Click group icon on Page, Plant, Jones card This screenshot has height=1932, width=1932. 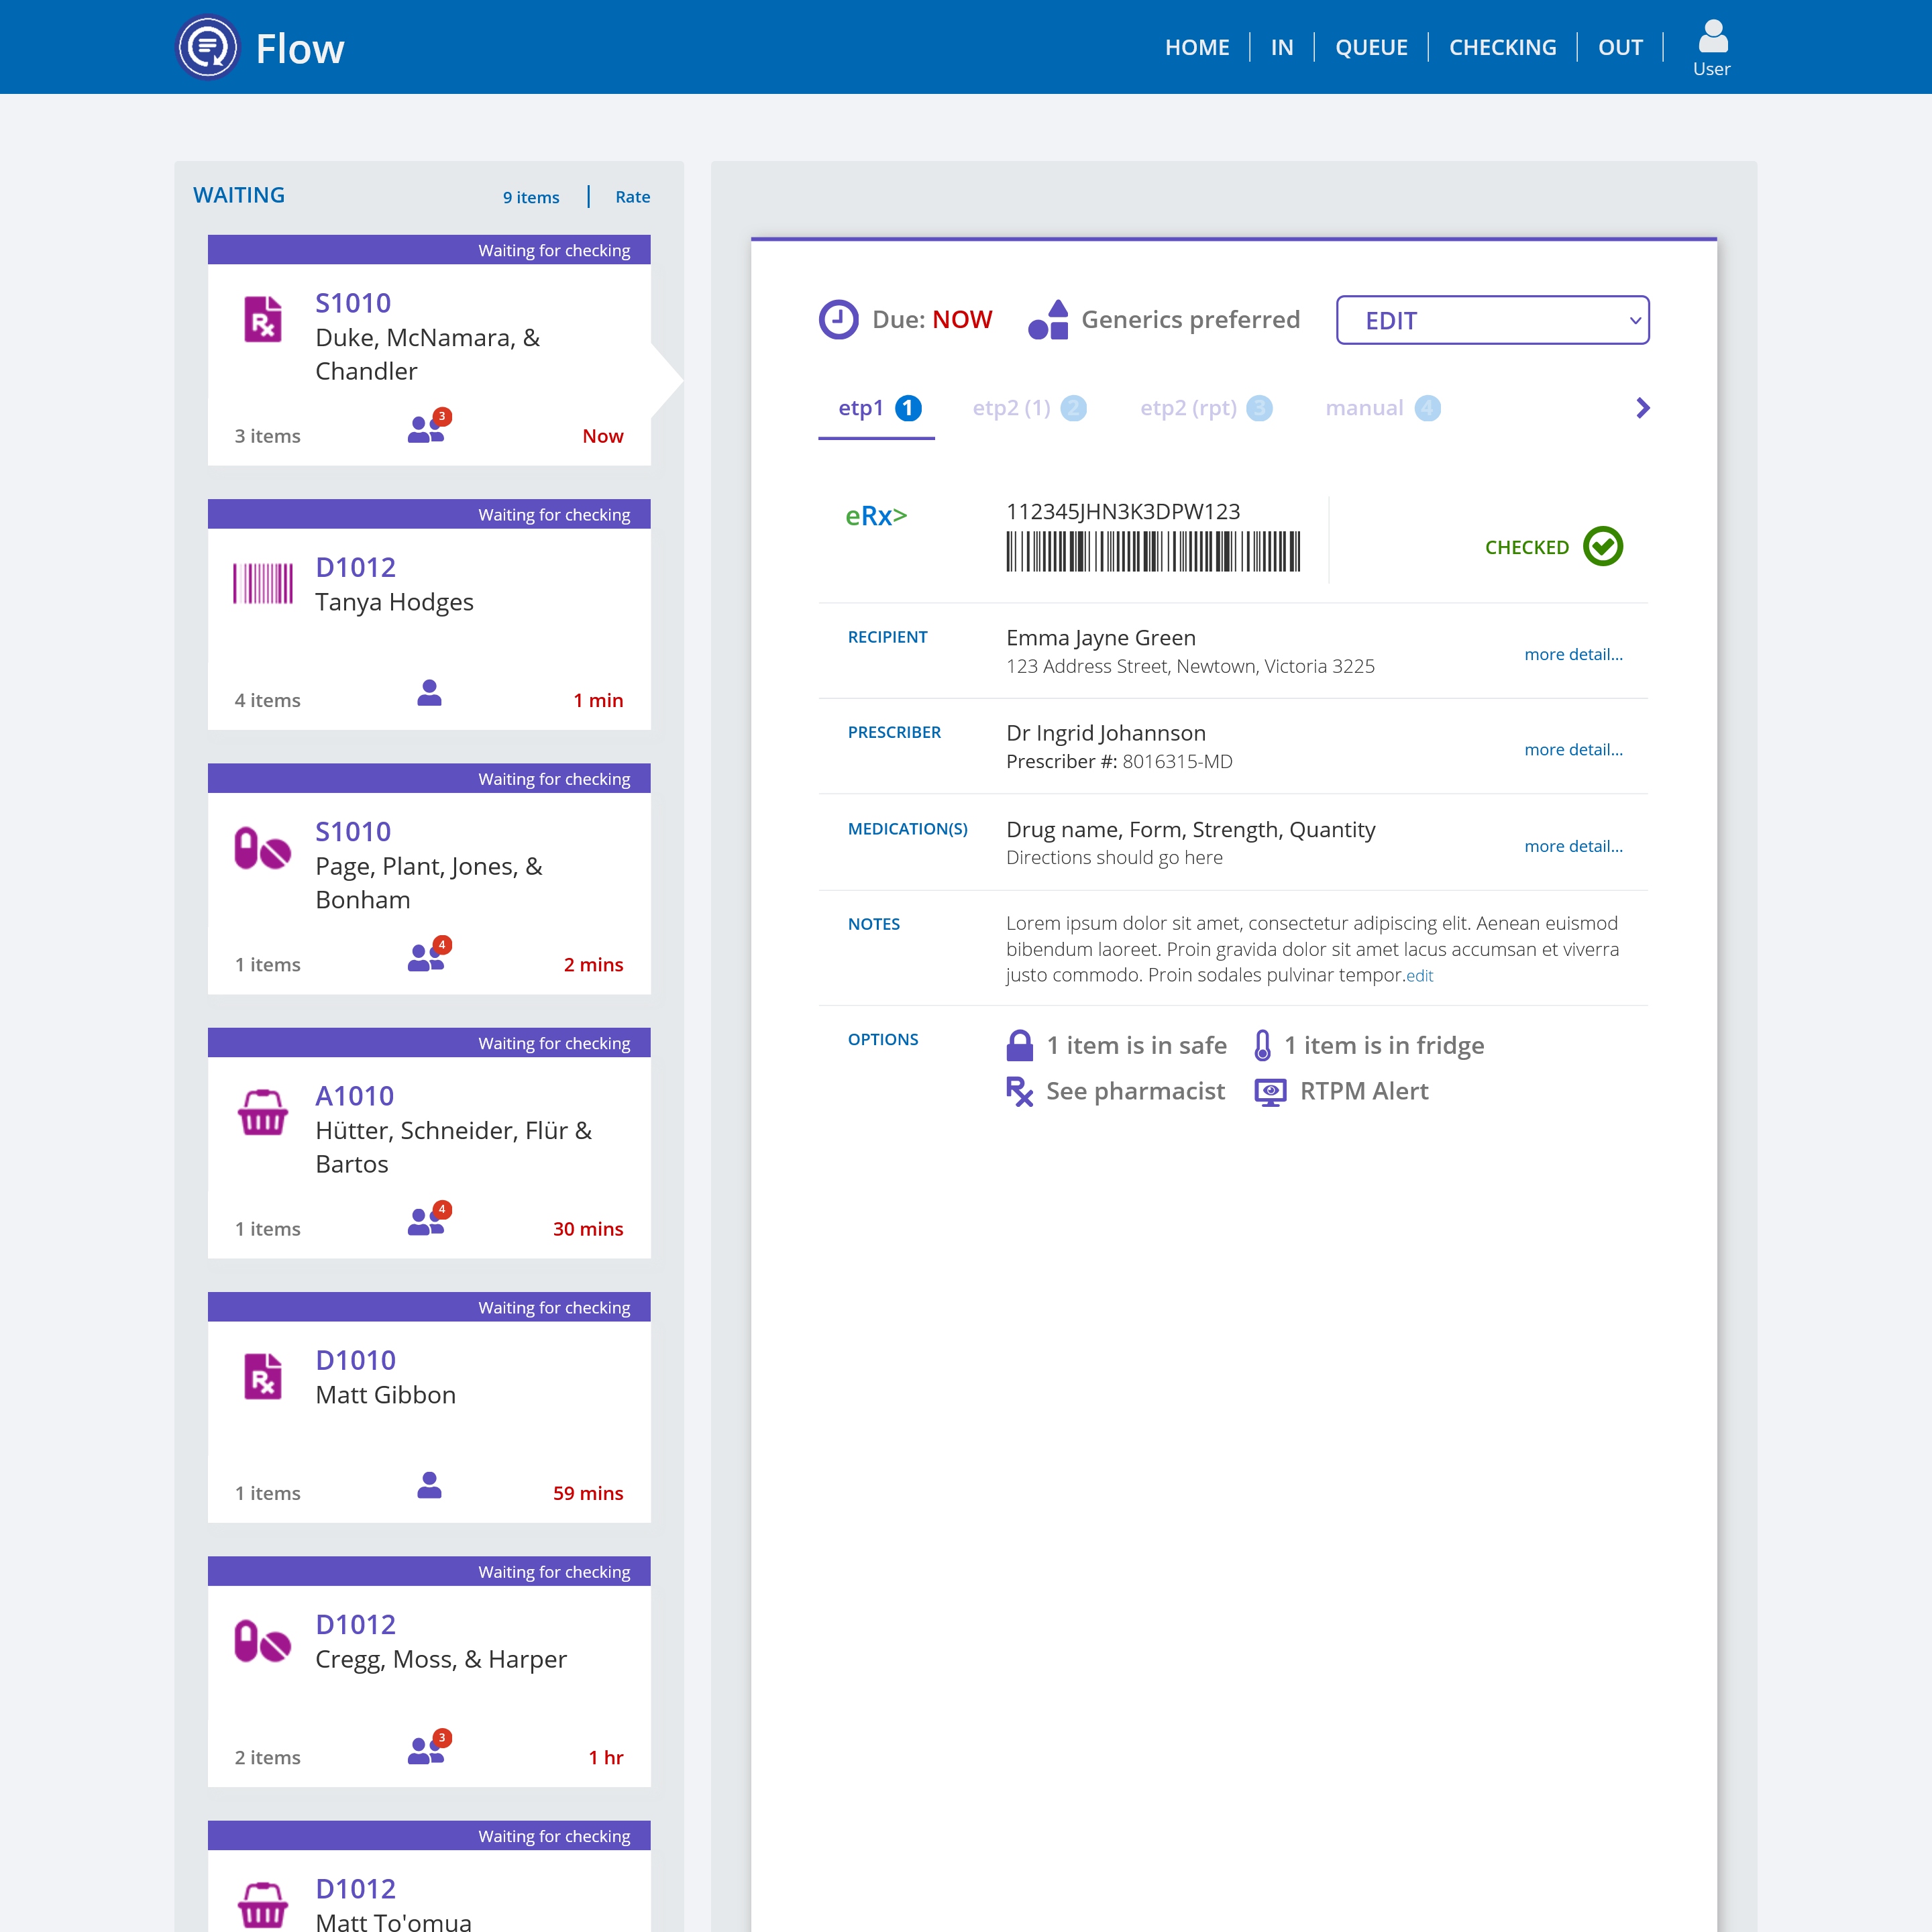click(x=429, y=954)
